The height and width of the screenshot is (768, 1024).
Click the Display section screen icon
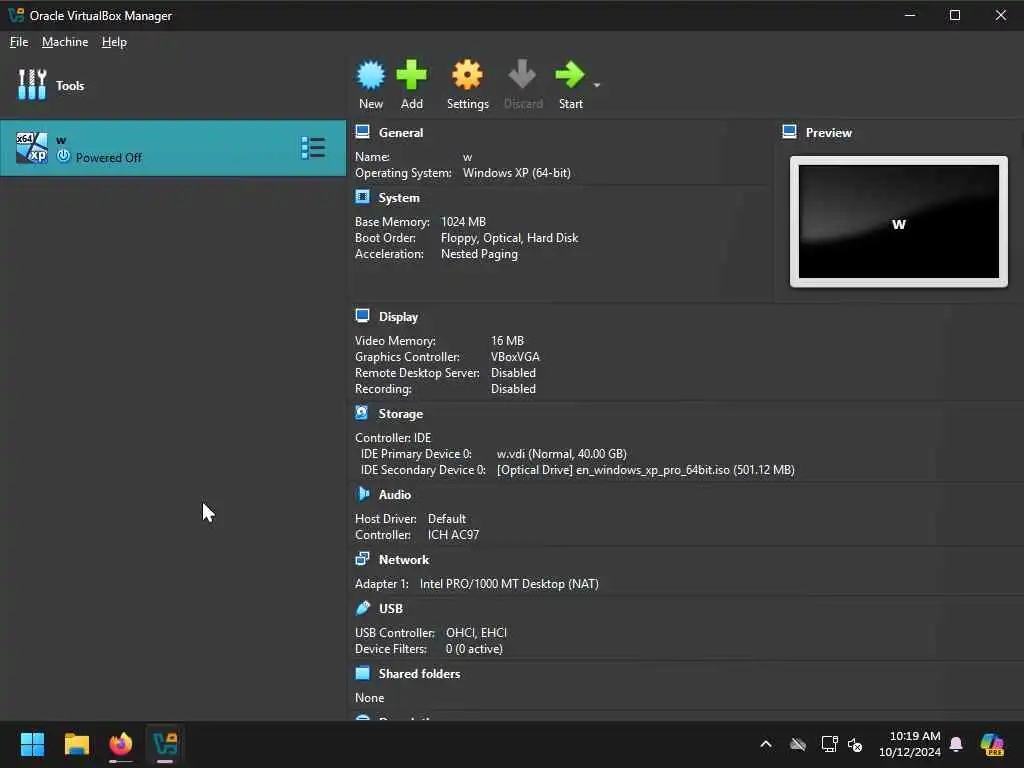[362, 316]
